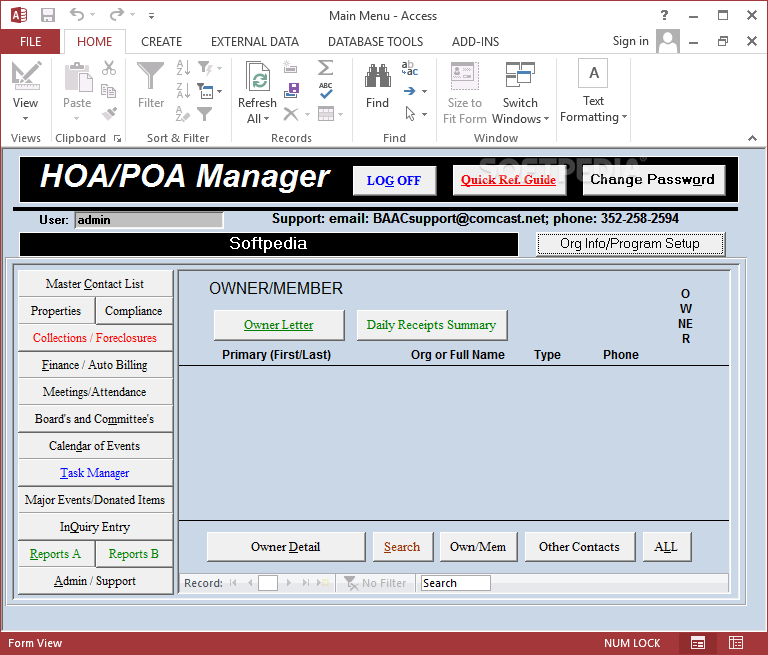Click the Save icon in quick access toolbar

click(x=48, y=15)
